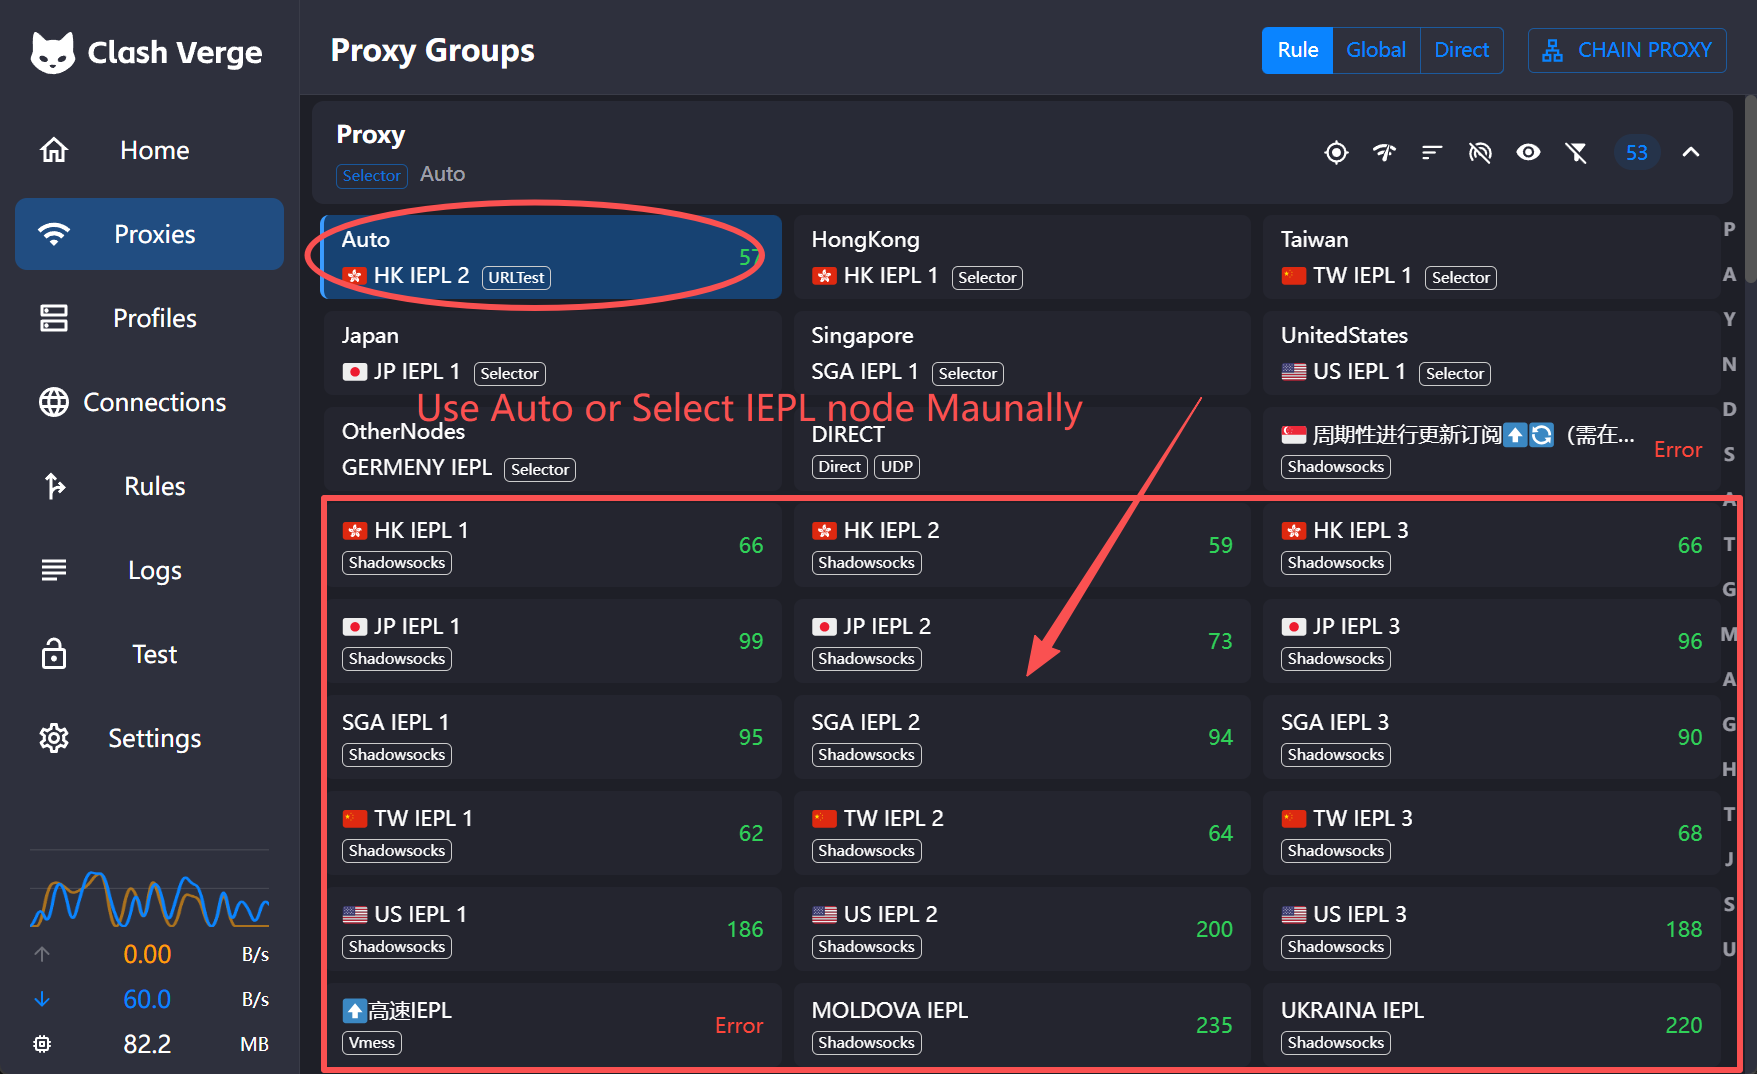Select the Singapore group card
1757x1074 pixels.
click(x=1022, y=353)
